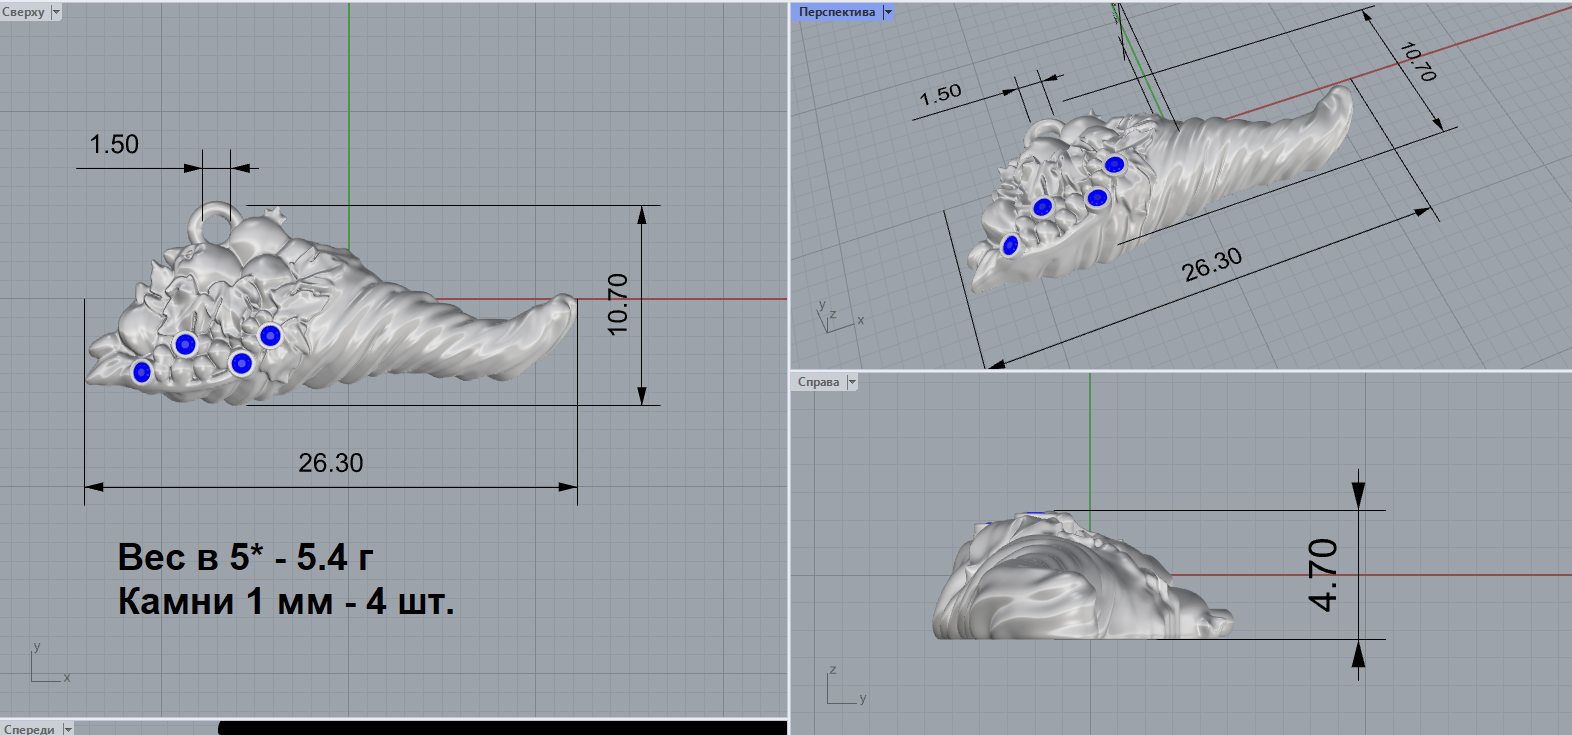Expand the Перспектива viewport menu arrow
This screenshot has height=735, width=1572.
[x=887, y=12]
